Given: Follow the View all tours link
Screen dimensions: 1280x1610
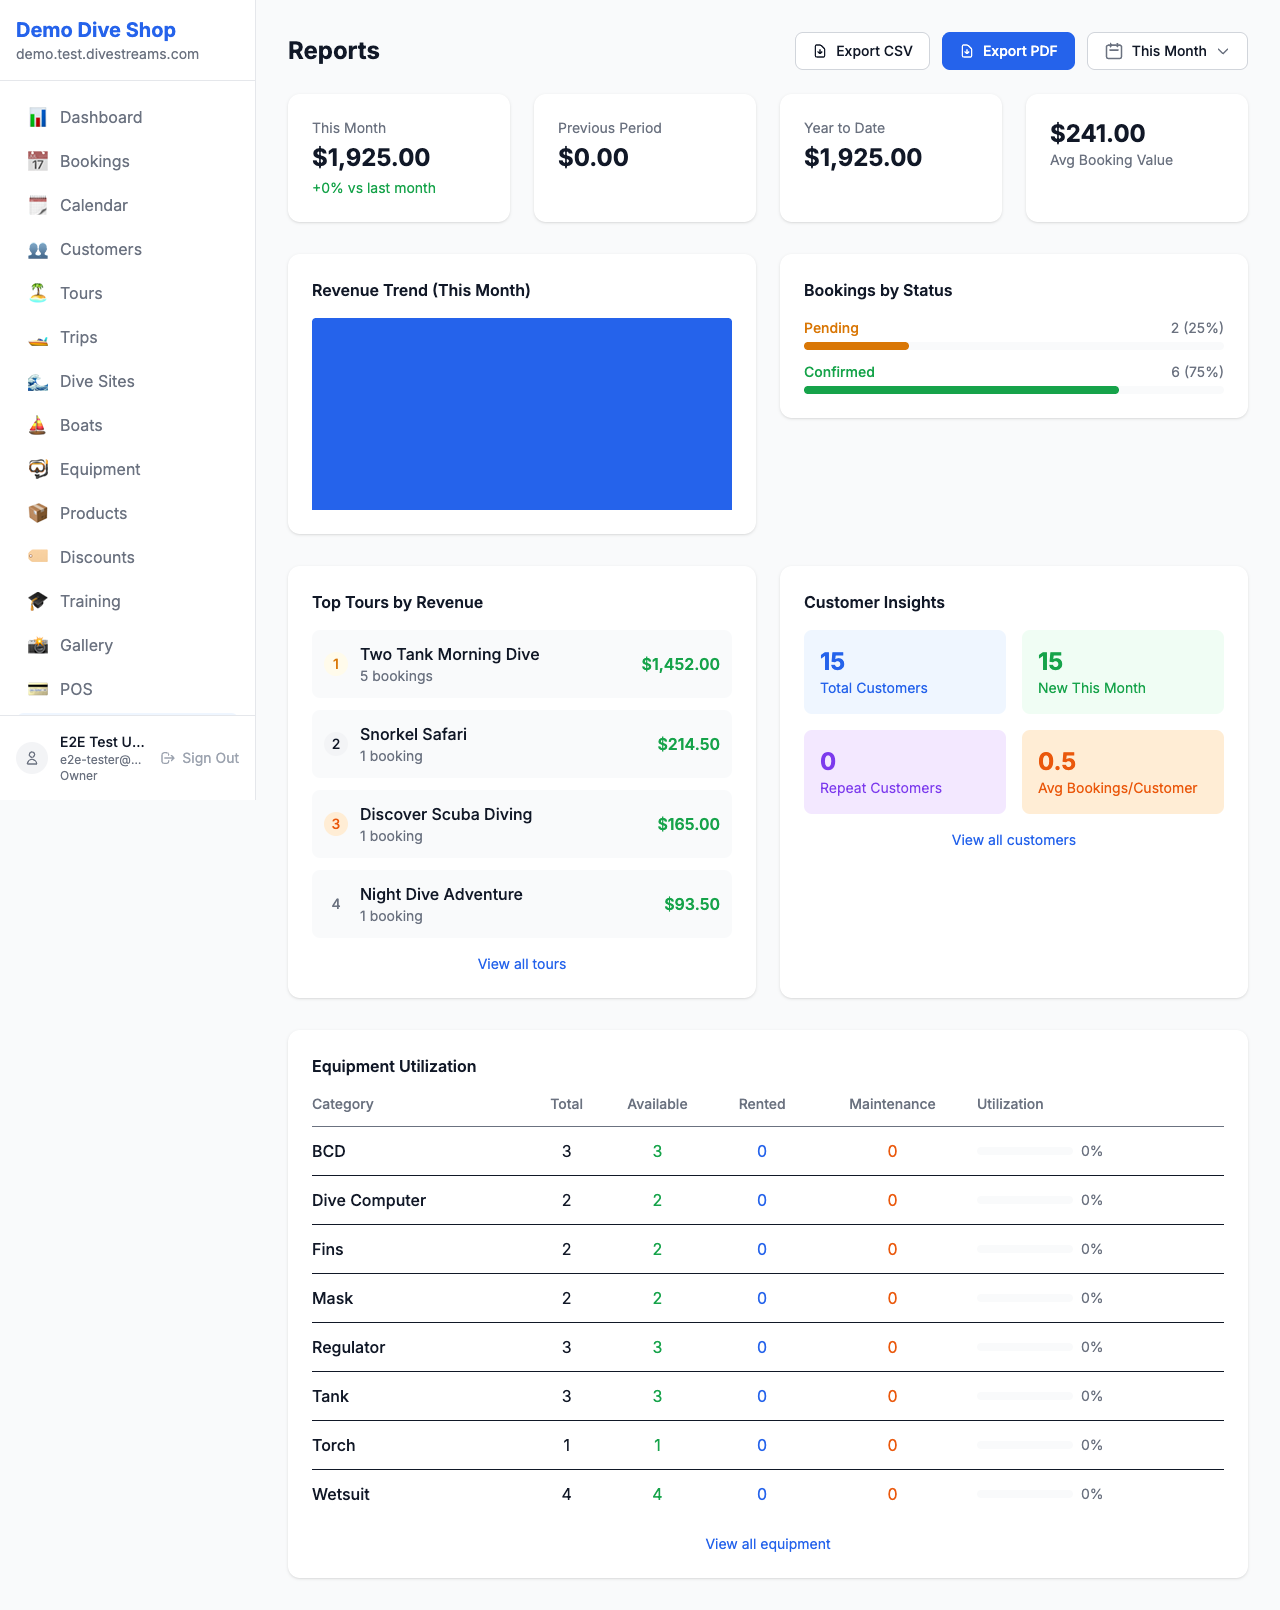Looking at the screenshot, I should [522, 964].
